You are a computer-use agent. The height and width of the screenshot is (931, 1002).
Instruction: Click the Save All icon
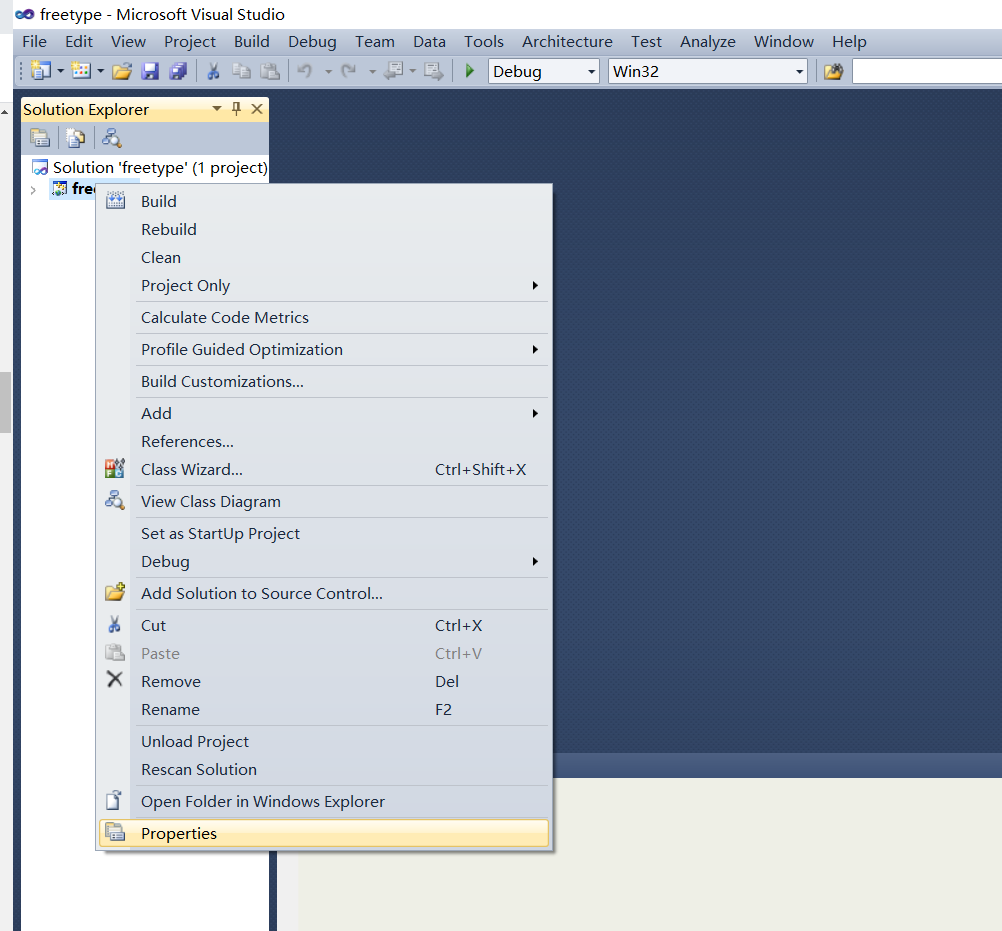click(x=178, y=71)
